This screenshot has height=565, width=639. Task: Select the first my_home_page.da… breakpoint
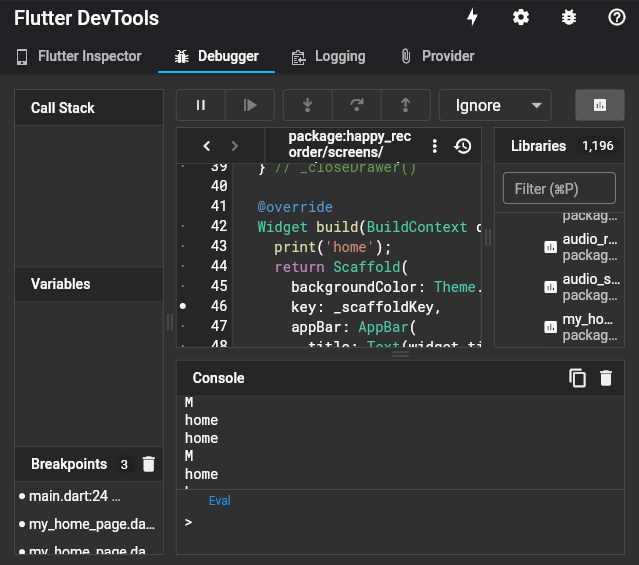pyautogui.click(x=89, y=524)
